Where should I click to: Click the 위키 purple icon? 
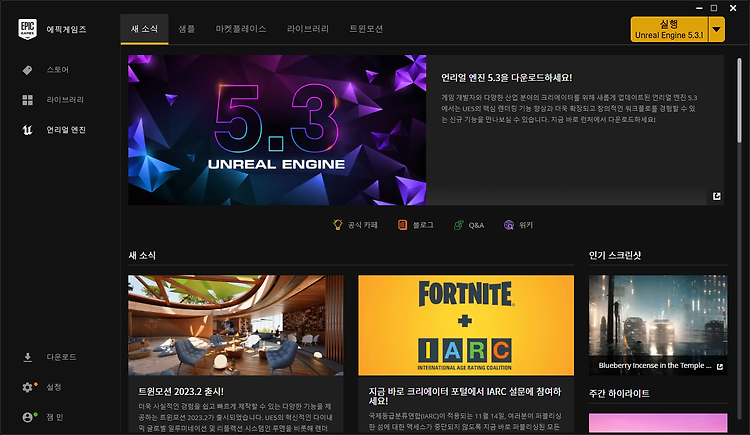point(508,224)
